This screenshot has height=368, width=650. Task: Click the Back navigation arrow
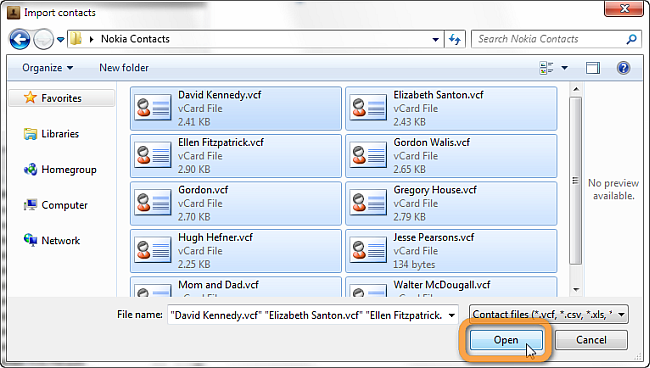tap(19, 39)
